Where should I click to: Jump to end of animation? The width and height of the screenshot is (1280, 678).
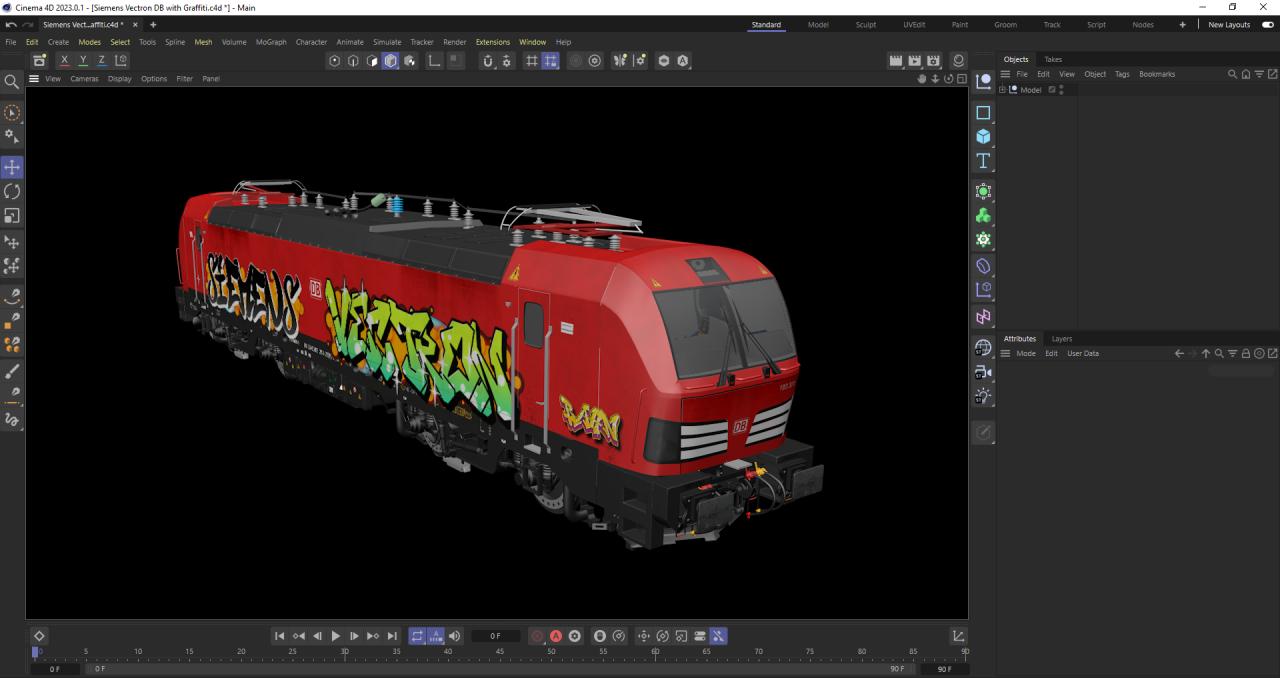click(392, 636)
